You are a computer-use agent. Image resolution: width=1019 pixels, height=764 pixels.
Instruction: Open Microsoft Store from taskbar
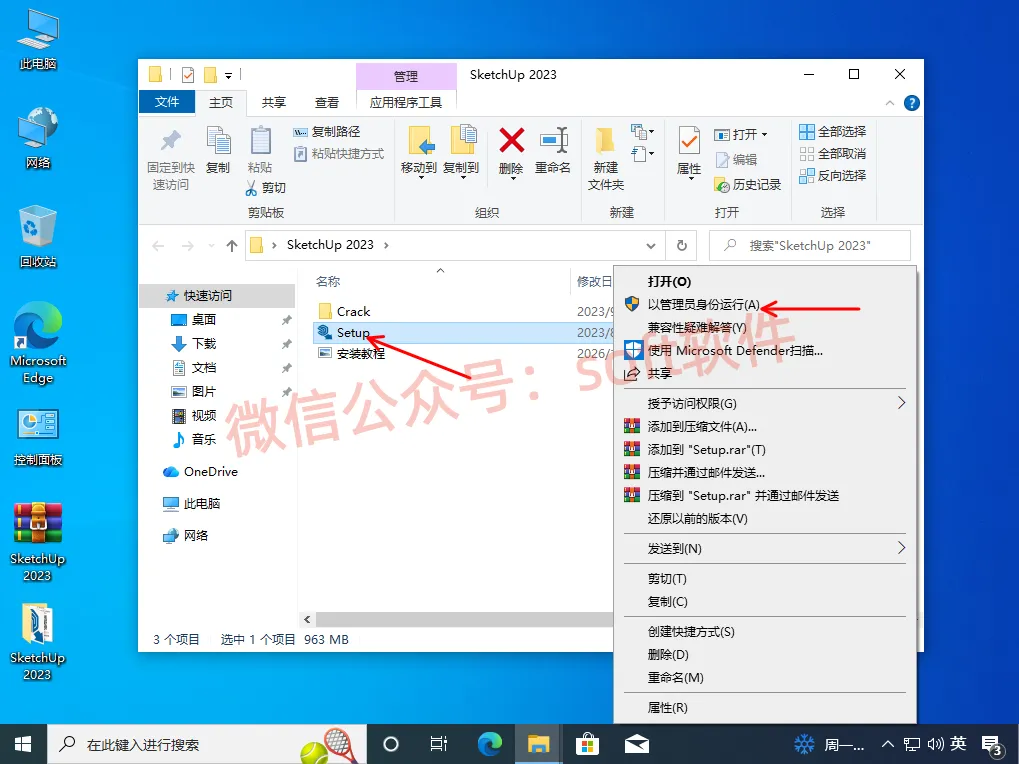pyautogui.click(x=587, y=744)
